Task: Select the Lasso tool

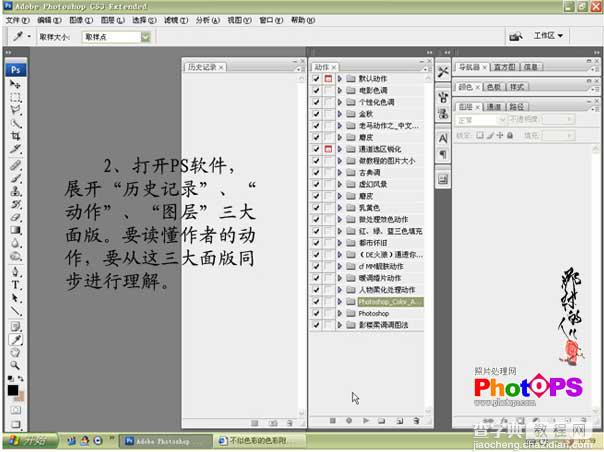Action: [x=15, y=110]
